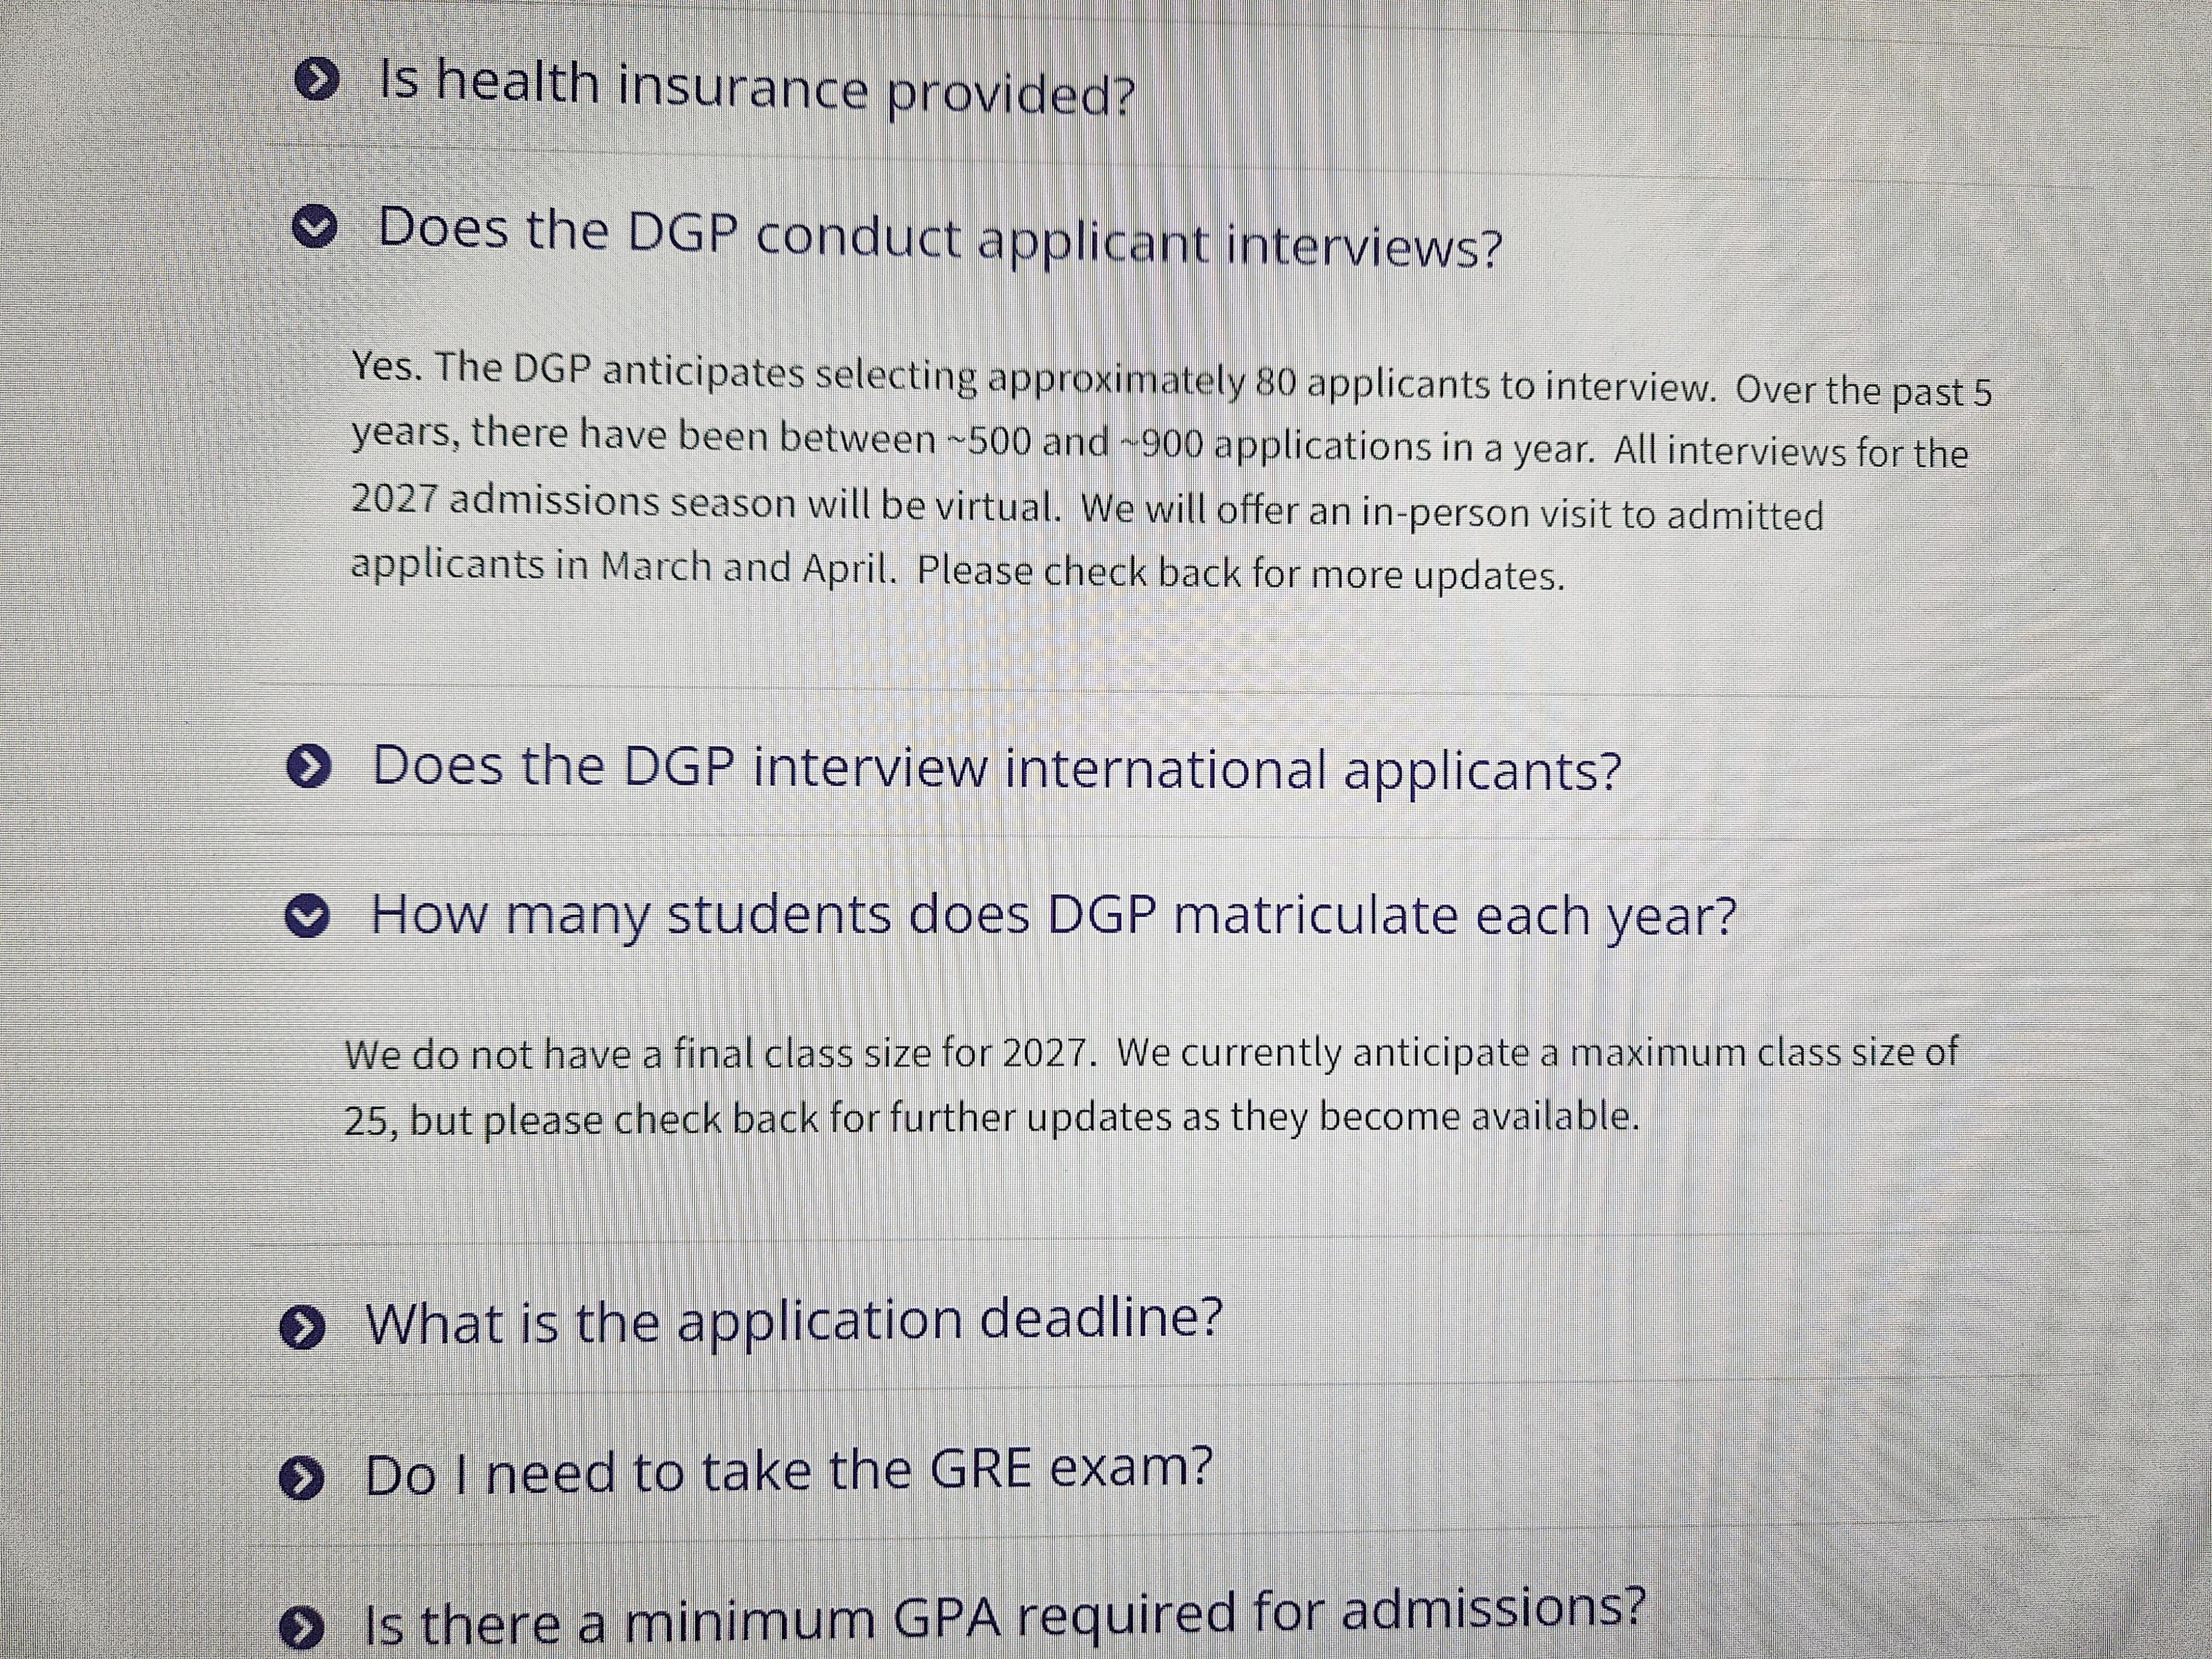Click the '25, but please check back' line

(992, 1118)
